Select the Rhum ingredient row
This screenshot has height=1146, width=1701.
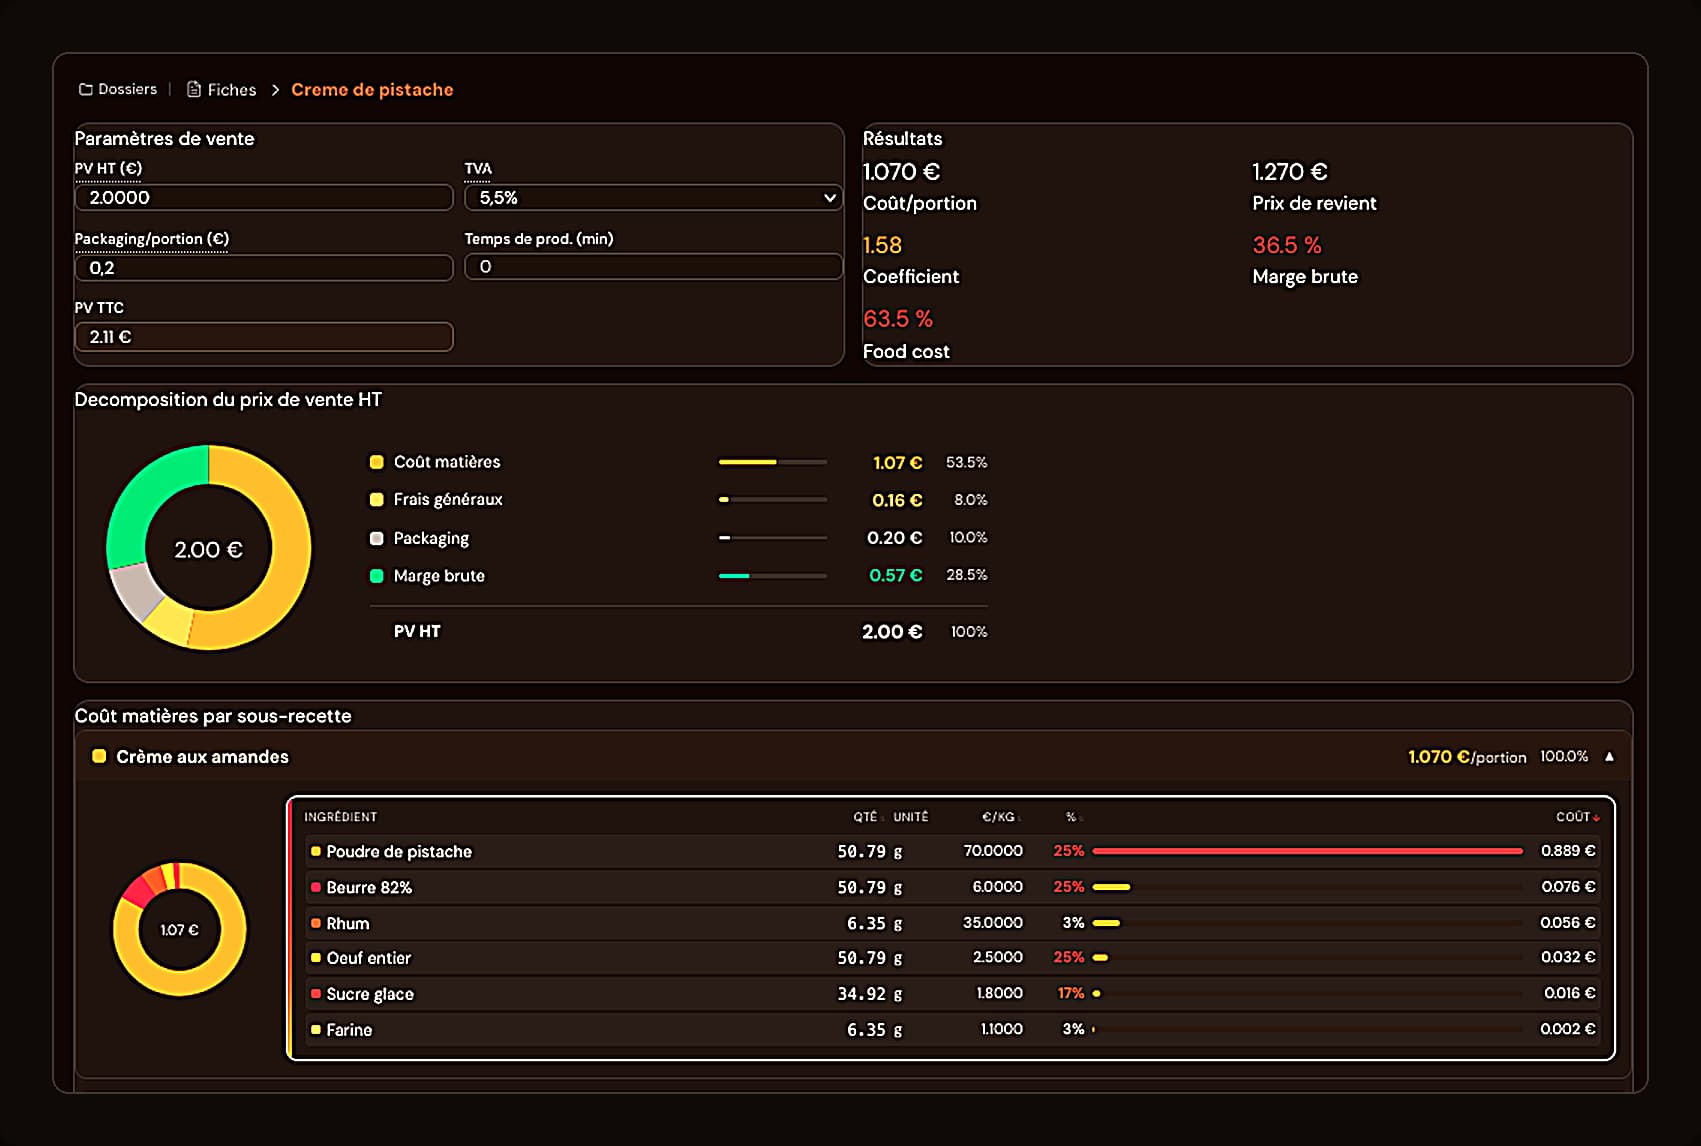pos(952,923)
